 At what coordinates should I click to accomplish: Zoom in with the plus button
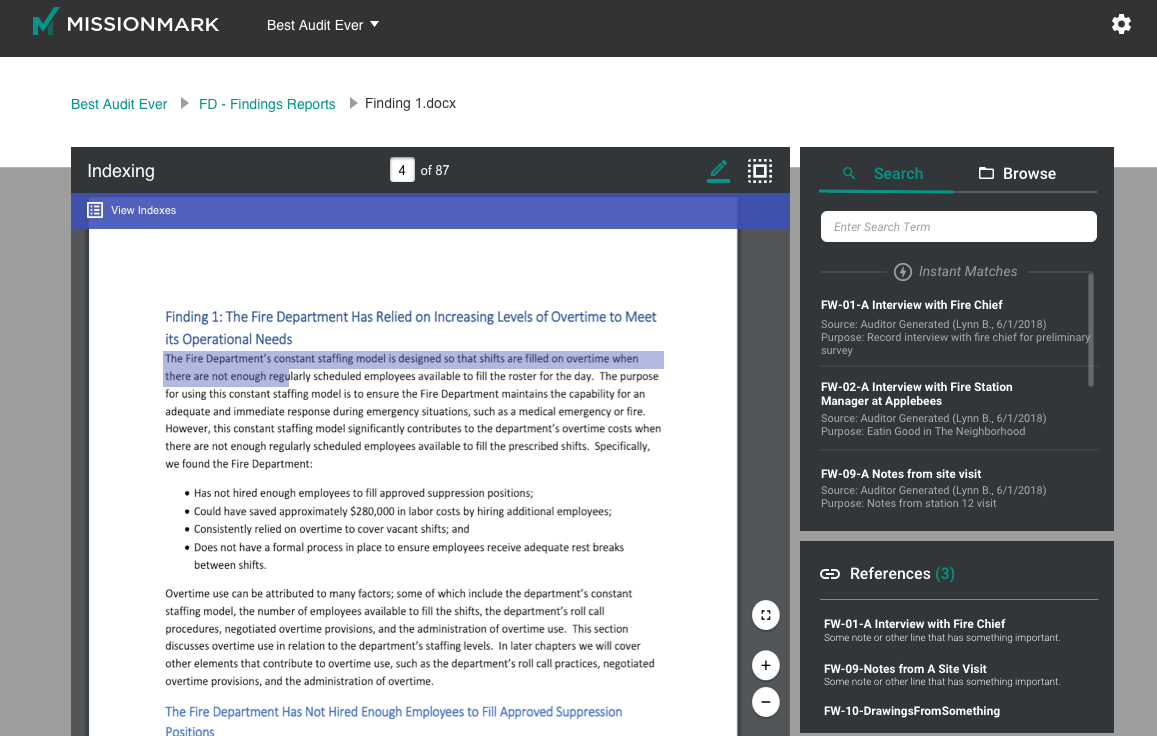coord(766,666)
